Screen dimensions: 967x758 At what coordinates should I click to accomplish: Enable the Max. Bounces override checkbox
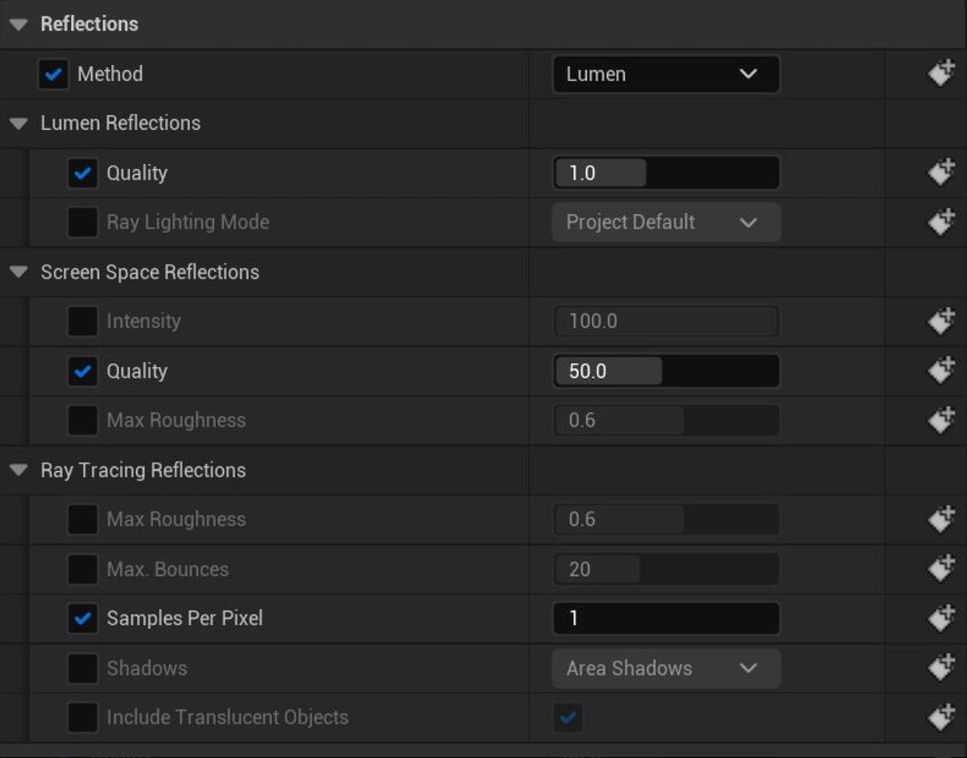click(x=82, y=569)
